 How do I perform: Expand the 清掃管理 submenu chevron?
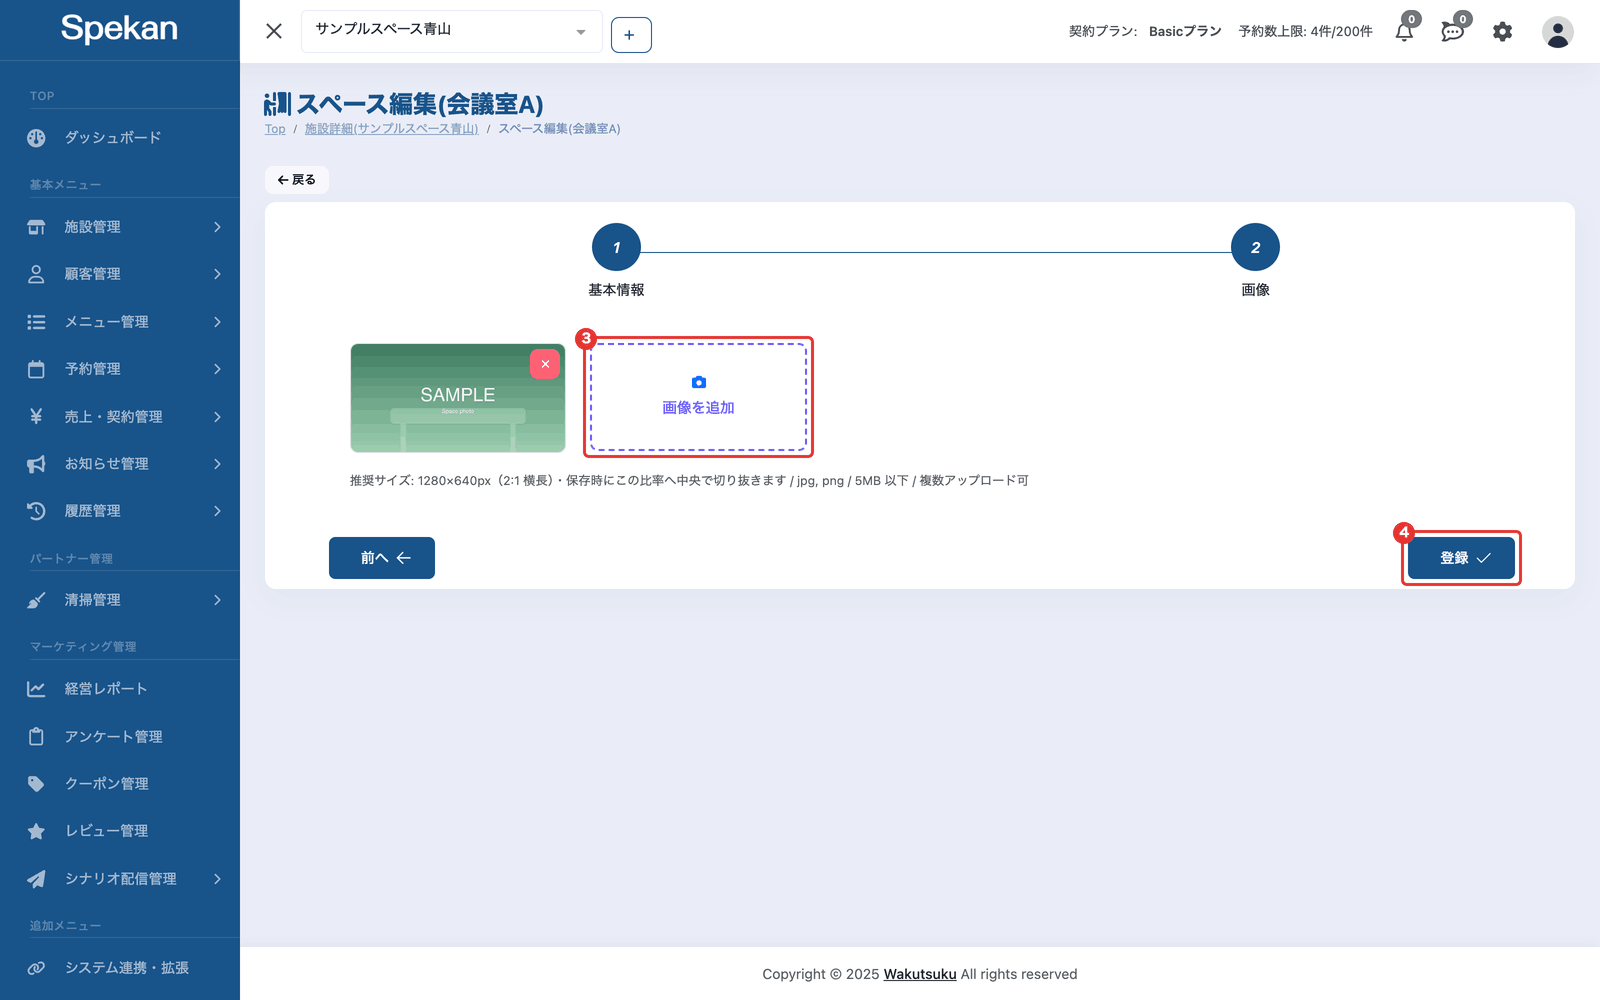(217, 600)
